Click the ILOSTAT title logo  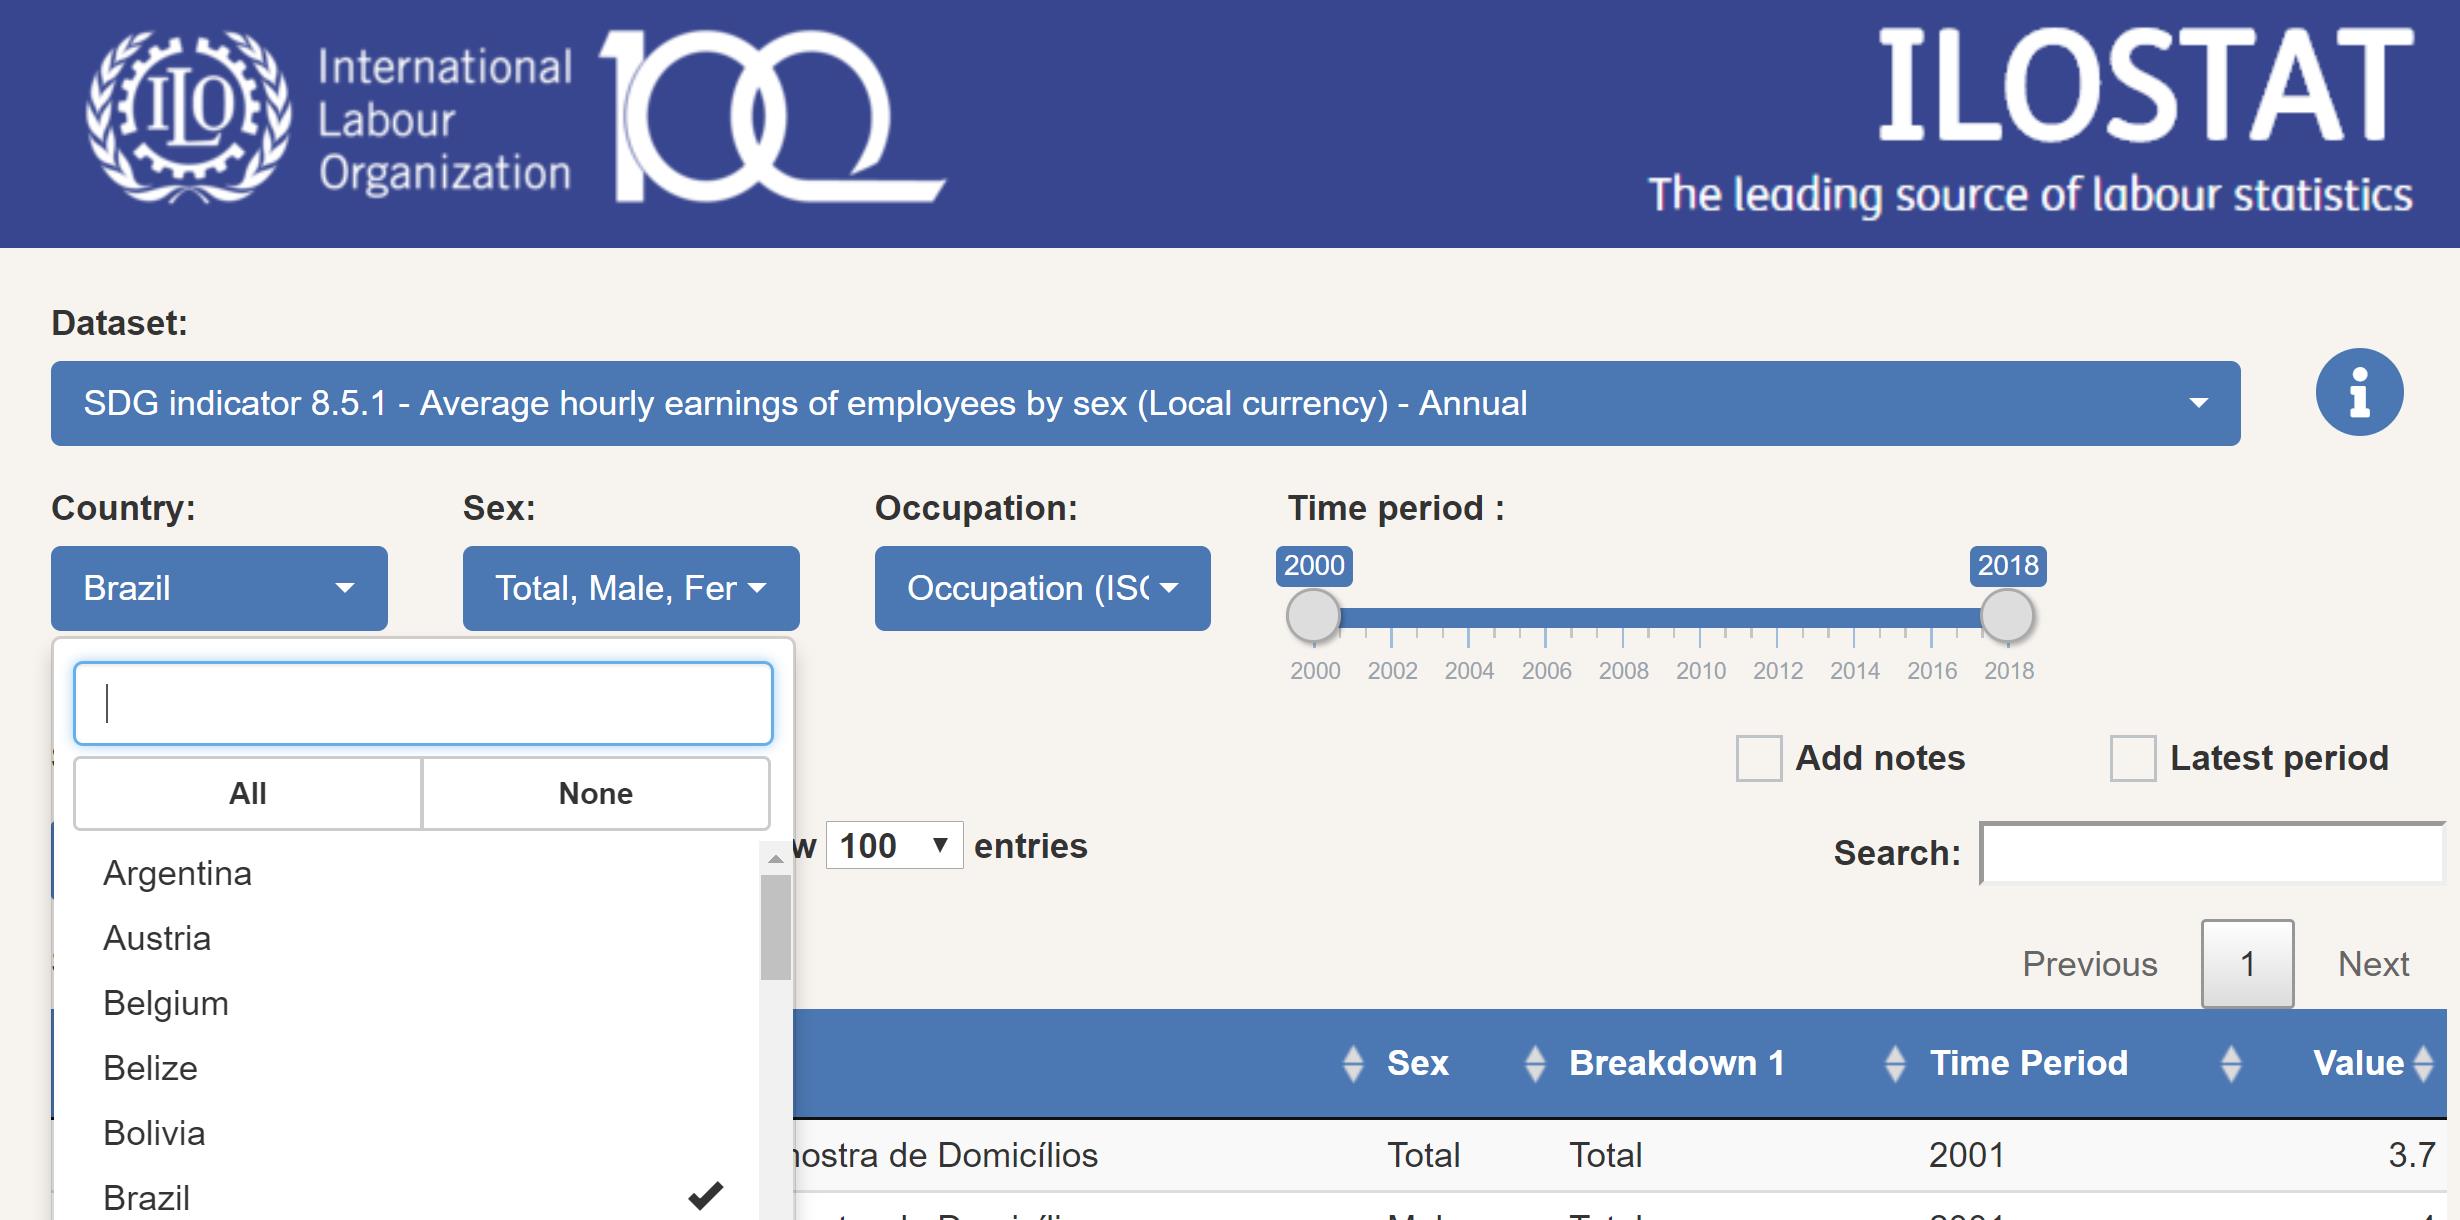pyautogui.click(x=2145, y=87)
